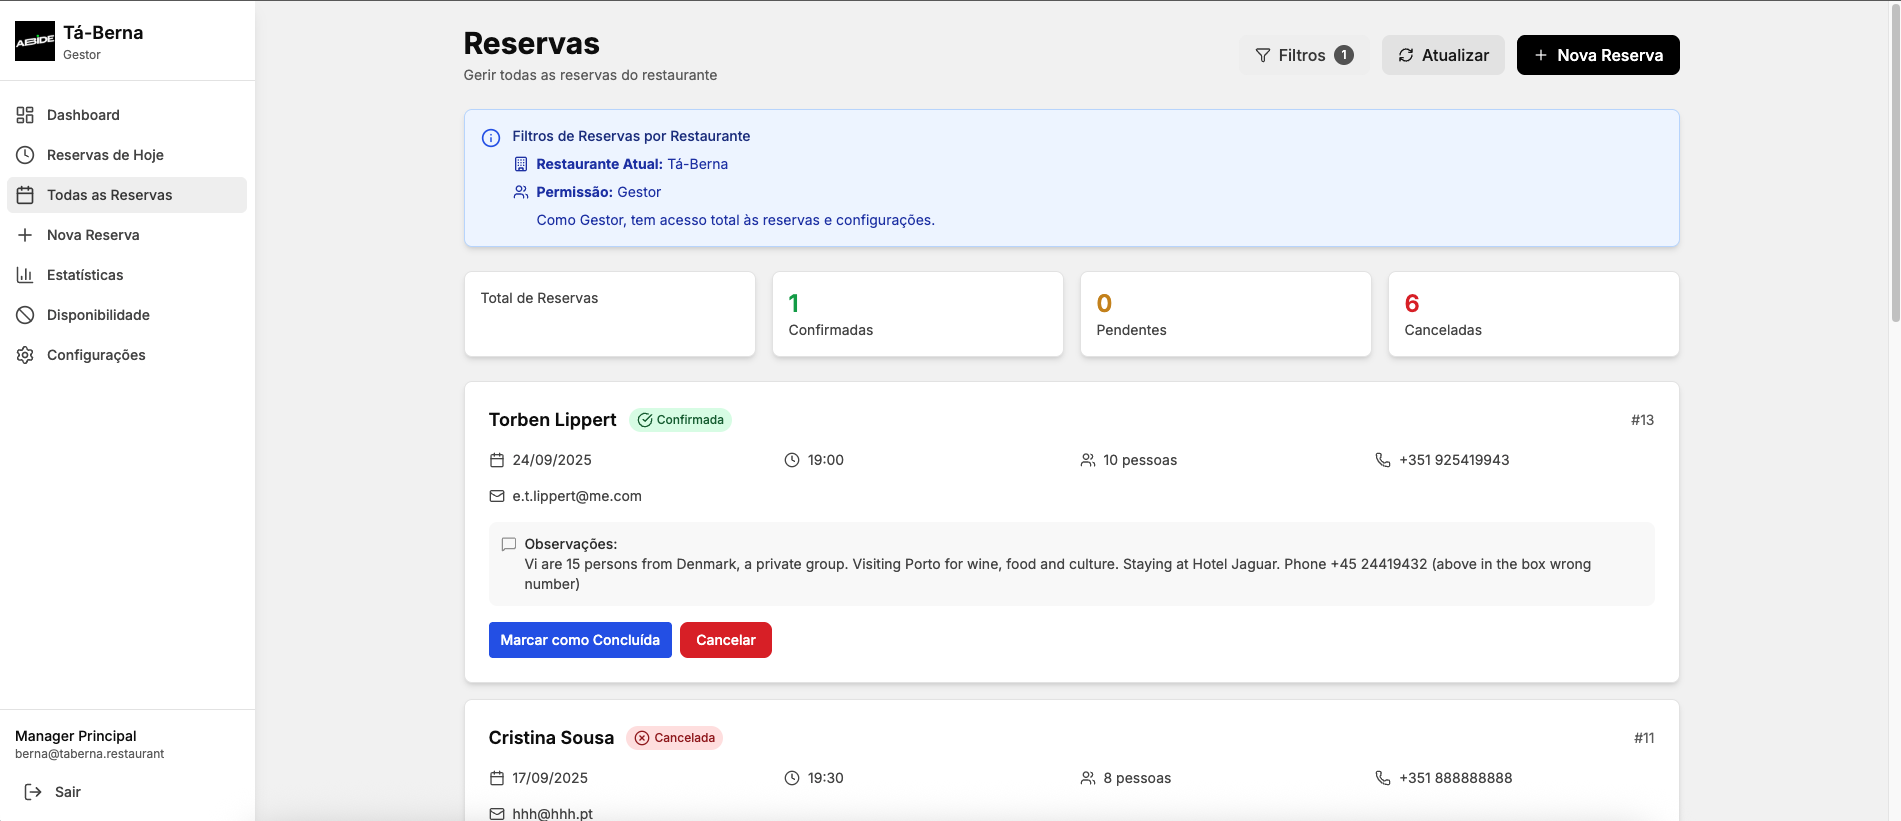This screenshot has width=1901, height=821.
Task: Click the Canceladas stat card
Action: click(1532, 314)
